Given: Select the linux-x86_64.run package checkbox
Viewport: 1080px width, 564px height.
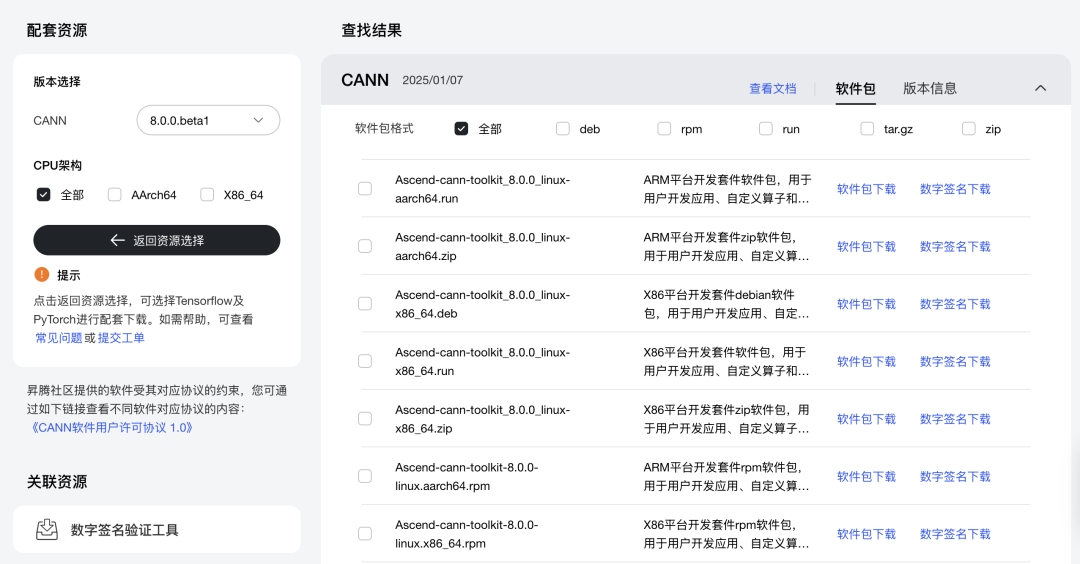Looking at the screenshot, I should click(365, 361).
